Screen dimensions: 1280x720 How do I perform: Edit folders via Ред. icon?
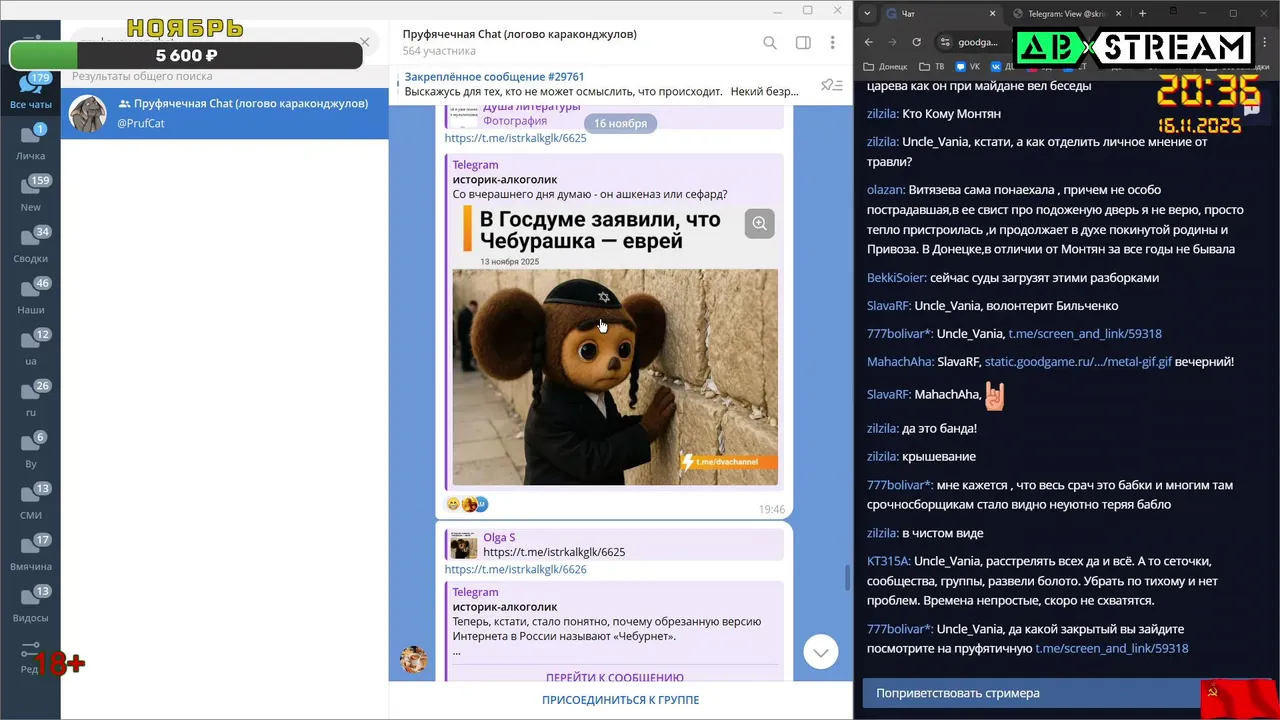click(31, 657)
